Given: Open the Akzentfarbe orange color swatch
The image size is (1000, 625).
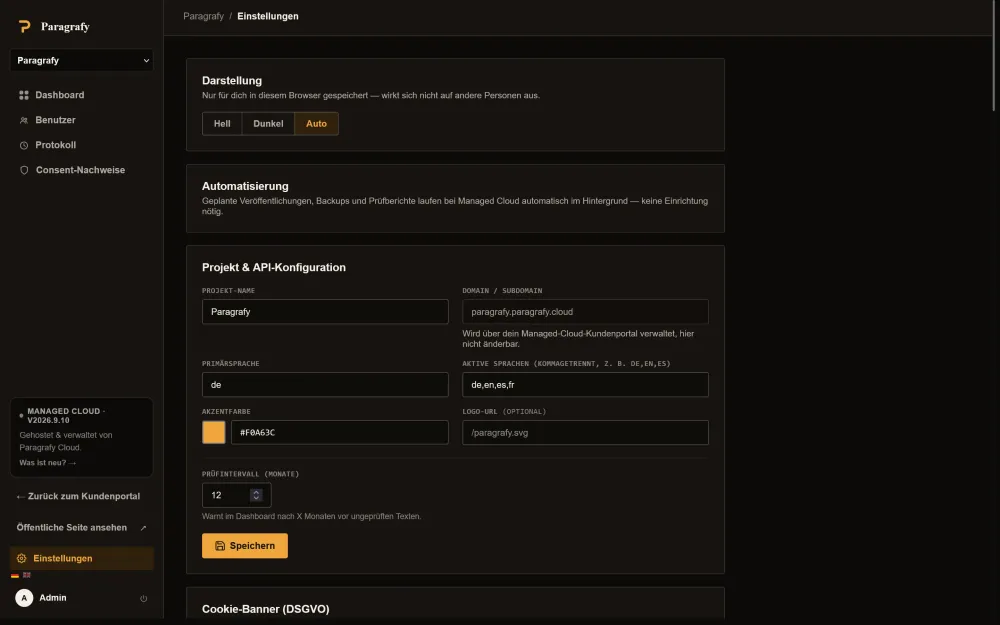Looking at the screenshot, I should (214, 432).
